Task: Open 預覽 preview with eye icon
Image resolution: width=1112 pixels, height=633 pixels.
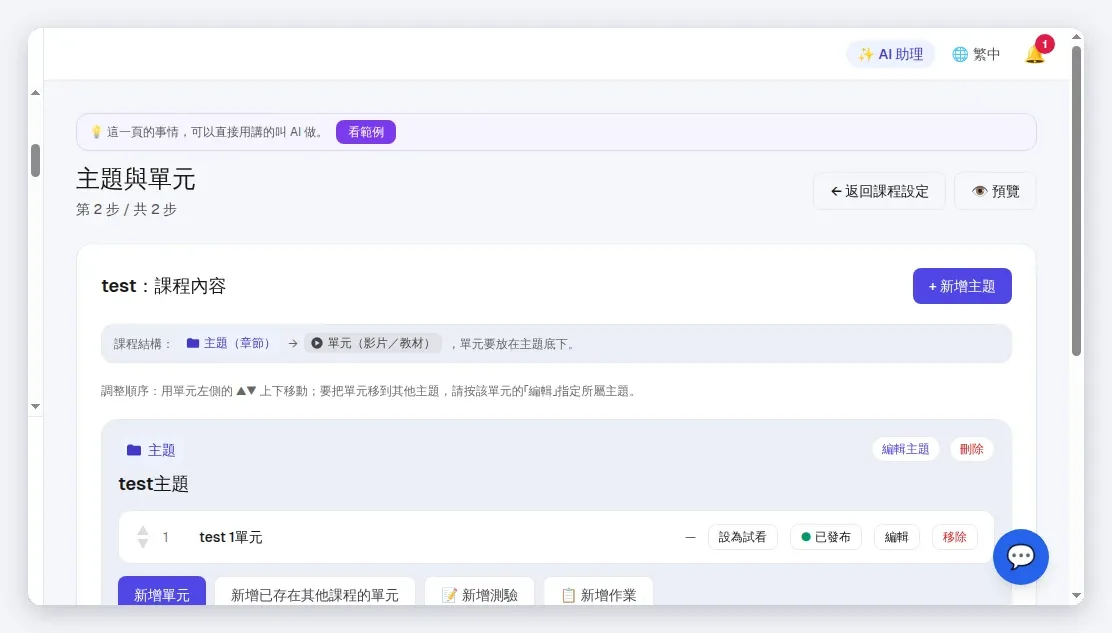Action: [995, 191]
